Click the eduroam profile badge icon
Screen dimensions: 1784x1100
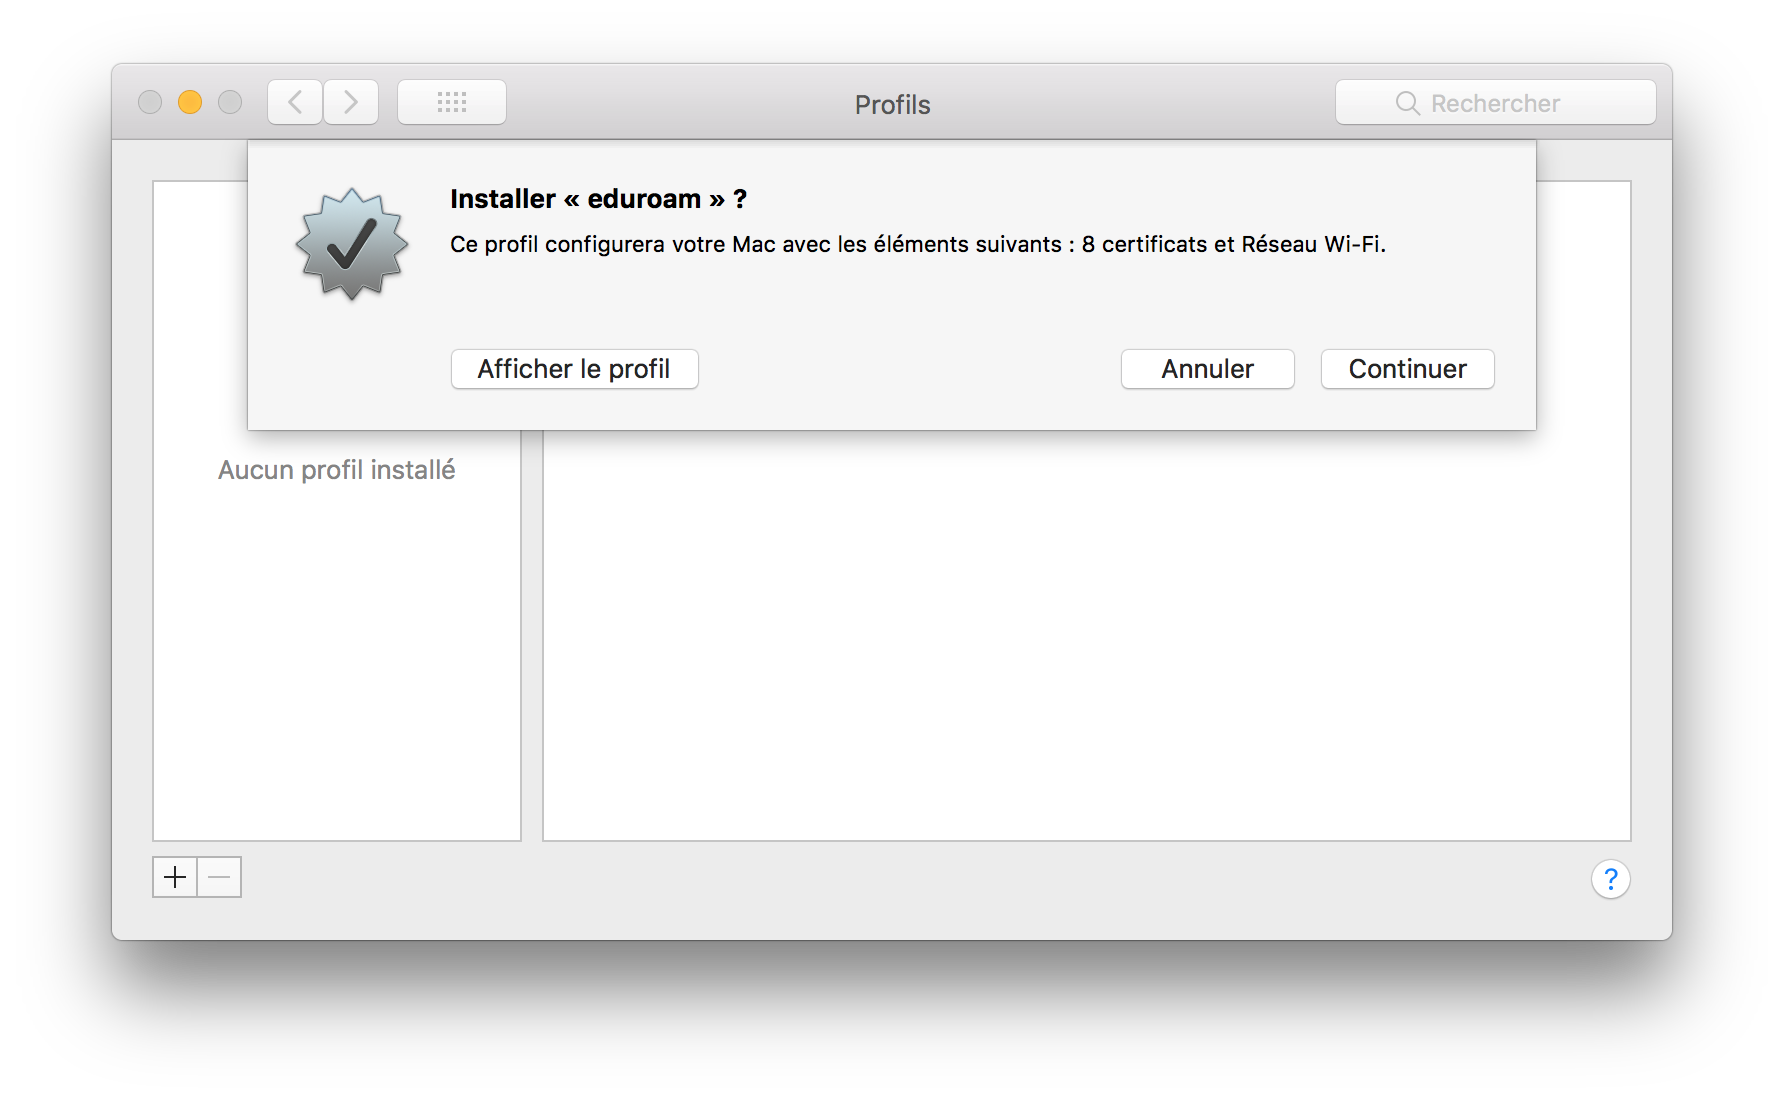tap(349, 245)
